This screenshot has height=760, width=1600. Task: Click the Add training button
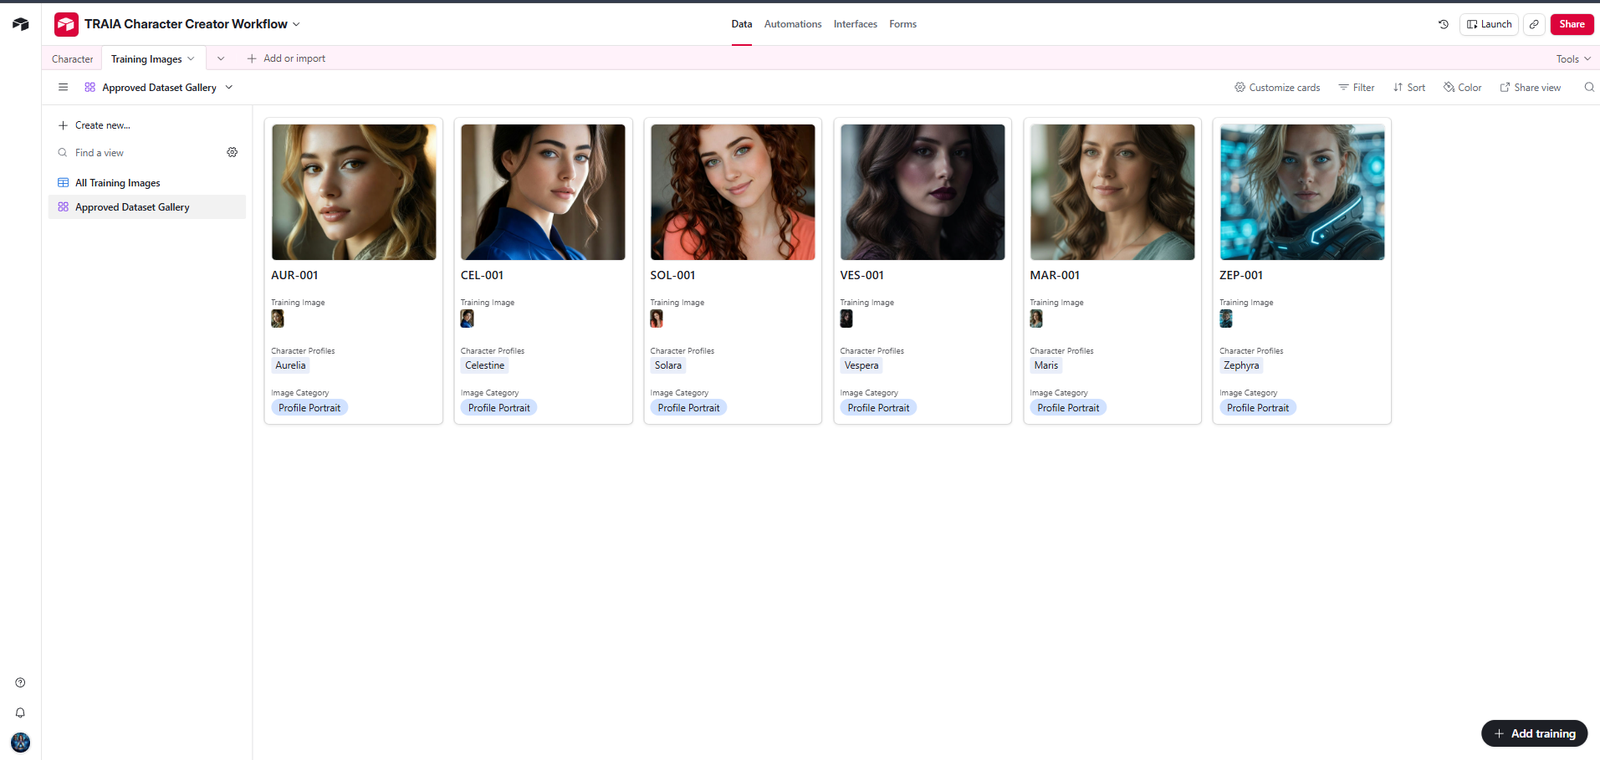tap(1534, 733)
